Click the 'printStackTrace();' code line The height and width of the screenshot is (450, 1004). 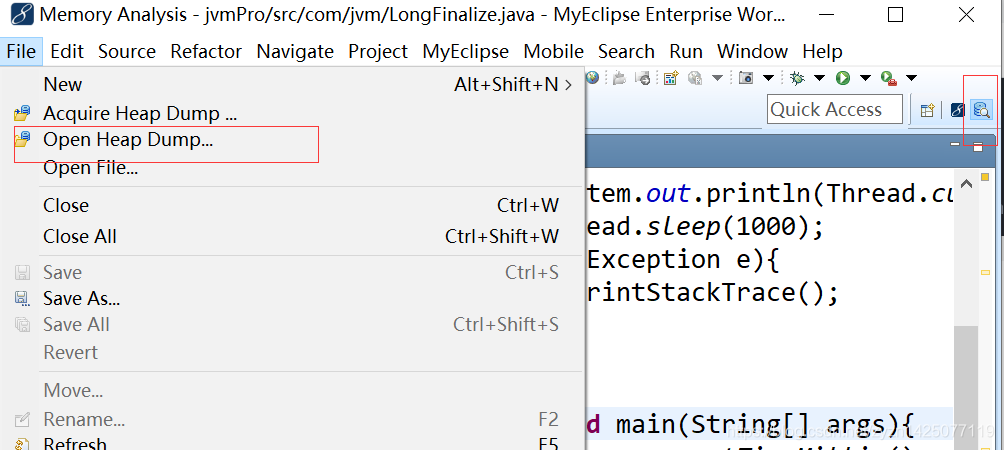pyautogui.click(x=713, y=293)
